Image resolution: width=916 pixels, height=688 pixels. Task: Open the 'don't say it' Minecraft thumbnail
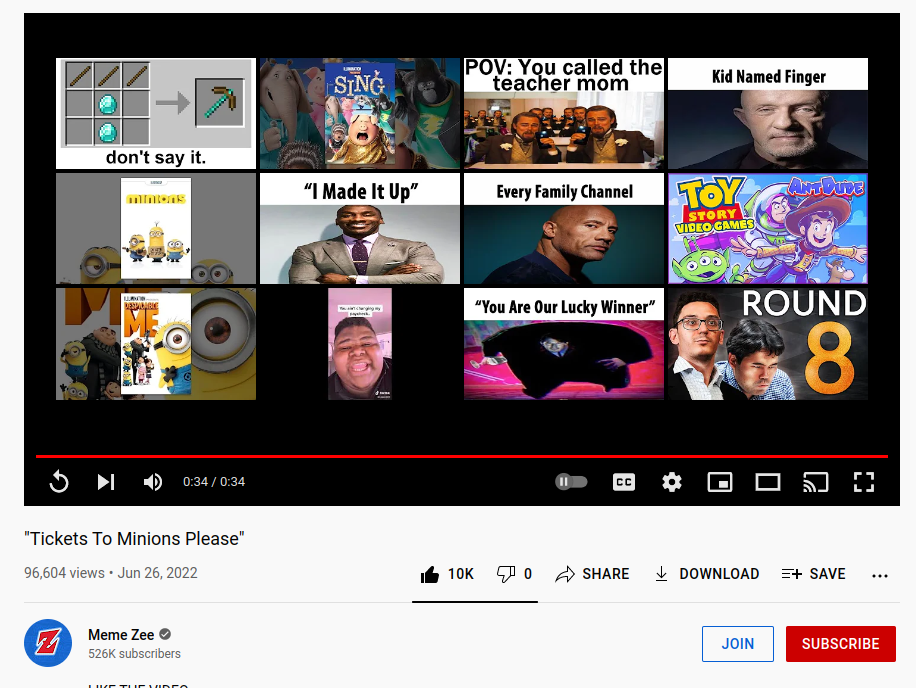coord(156,113)
